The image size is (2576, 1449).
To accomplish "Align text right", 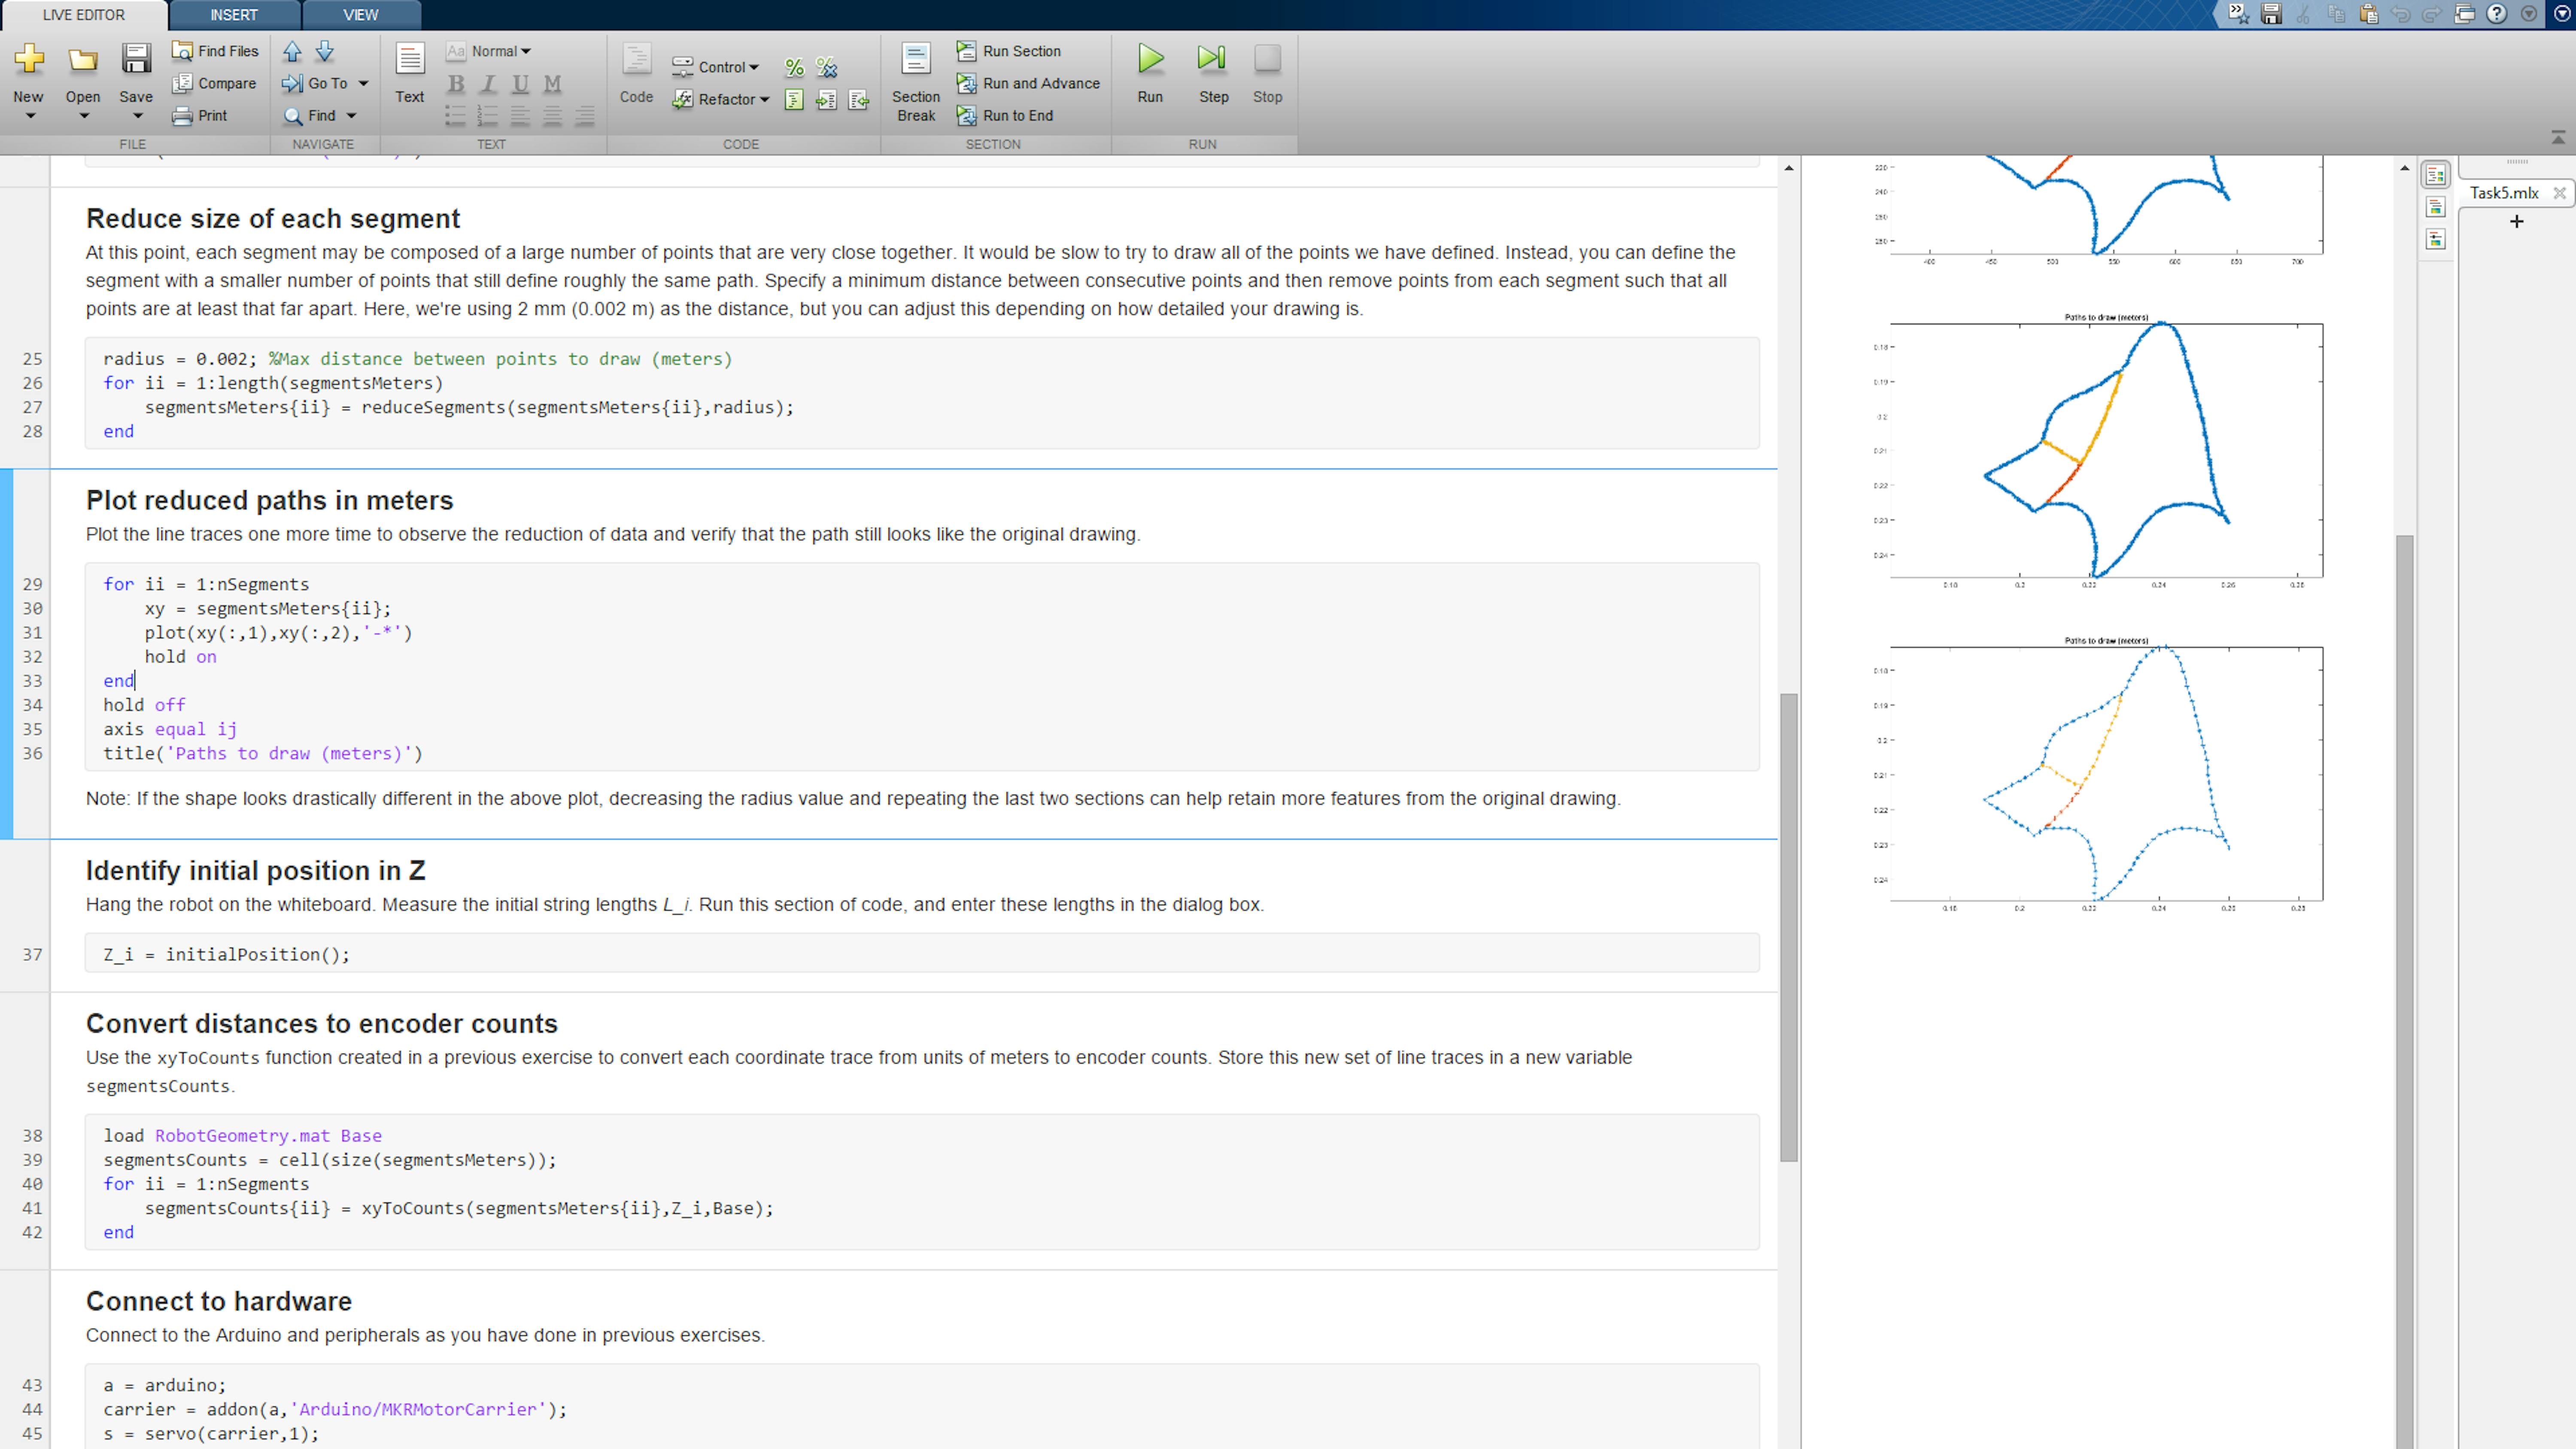I will [x=585, y=116].
